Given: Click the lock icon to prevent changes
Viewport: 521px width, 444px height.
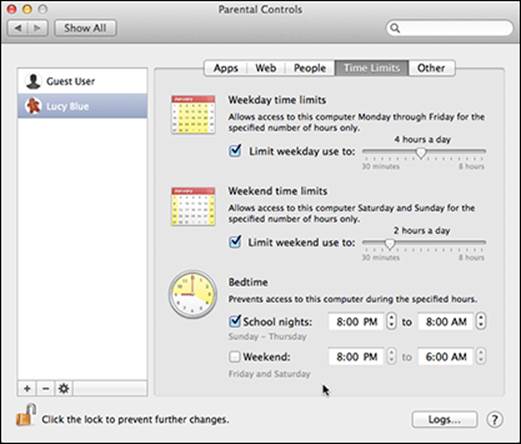Looking at the screenshot, I should [26, 415].
